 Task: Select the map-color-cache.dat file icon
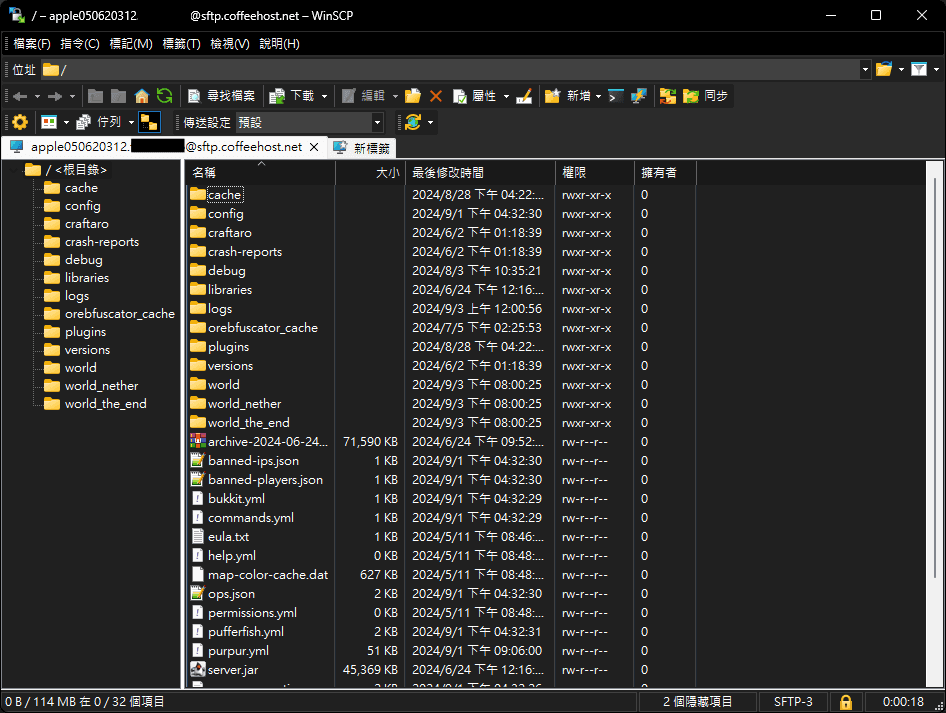pos(198,575)
